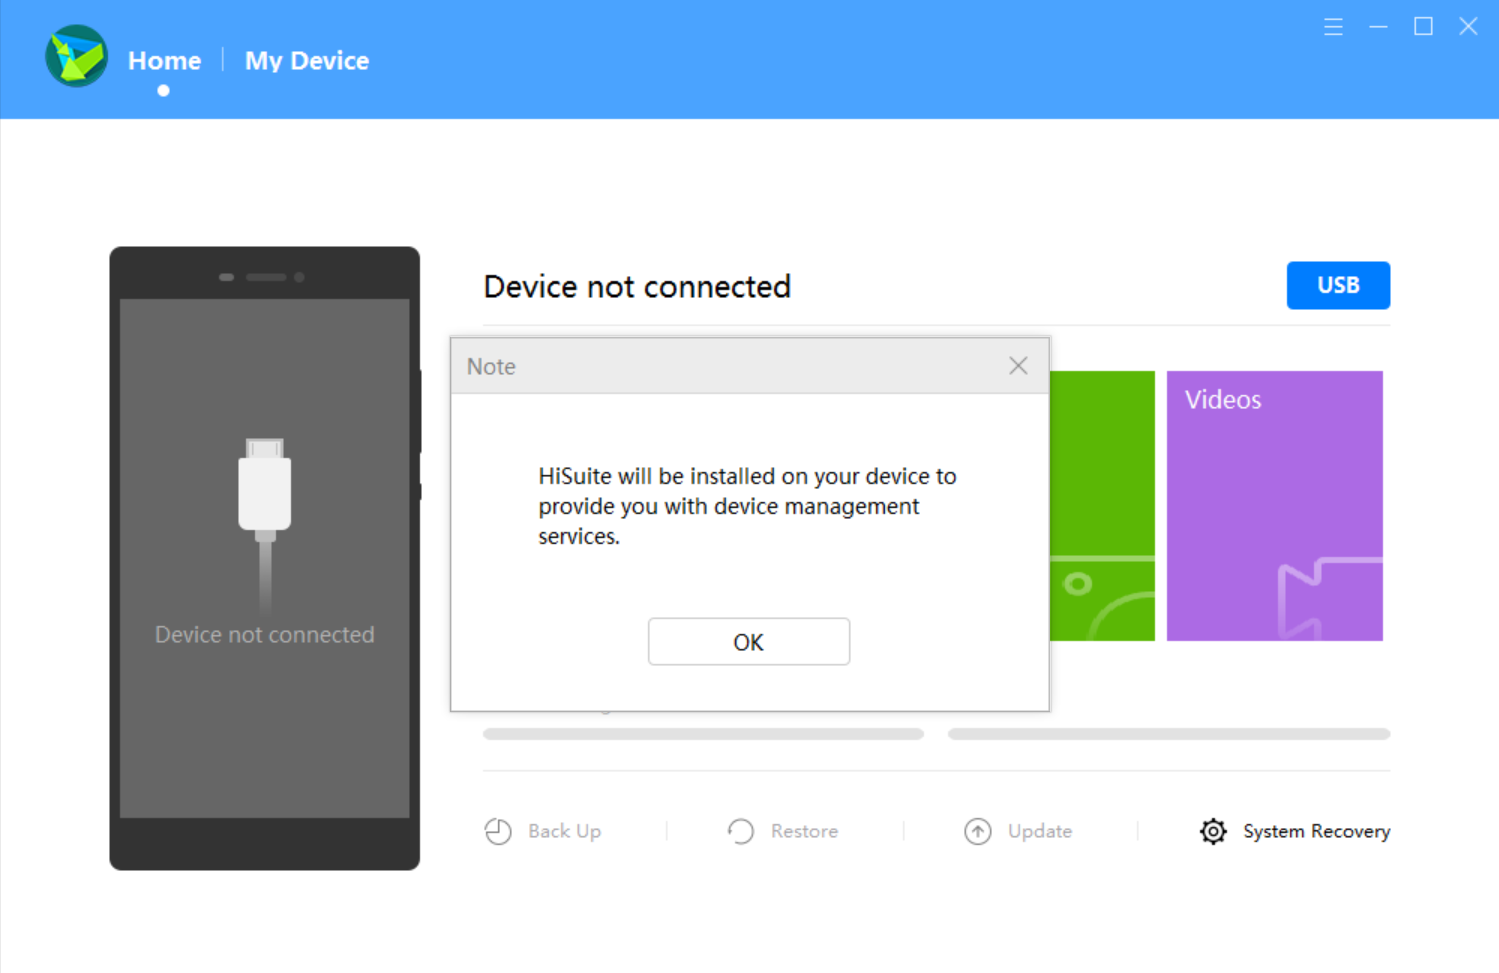Click the USB connection button
This screenshot has width=1499, height=973.
(x=1338, y=285)
